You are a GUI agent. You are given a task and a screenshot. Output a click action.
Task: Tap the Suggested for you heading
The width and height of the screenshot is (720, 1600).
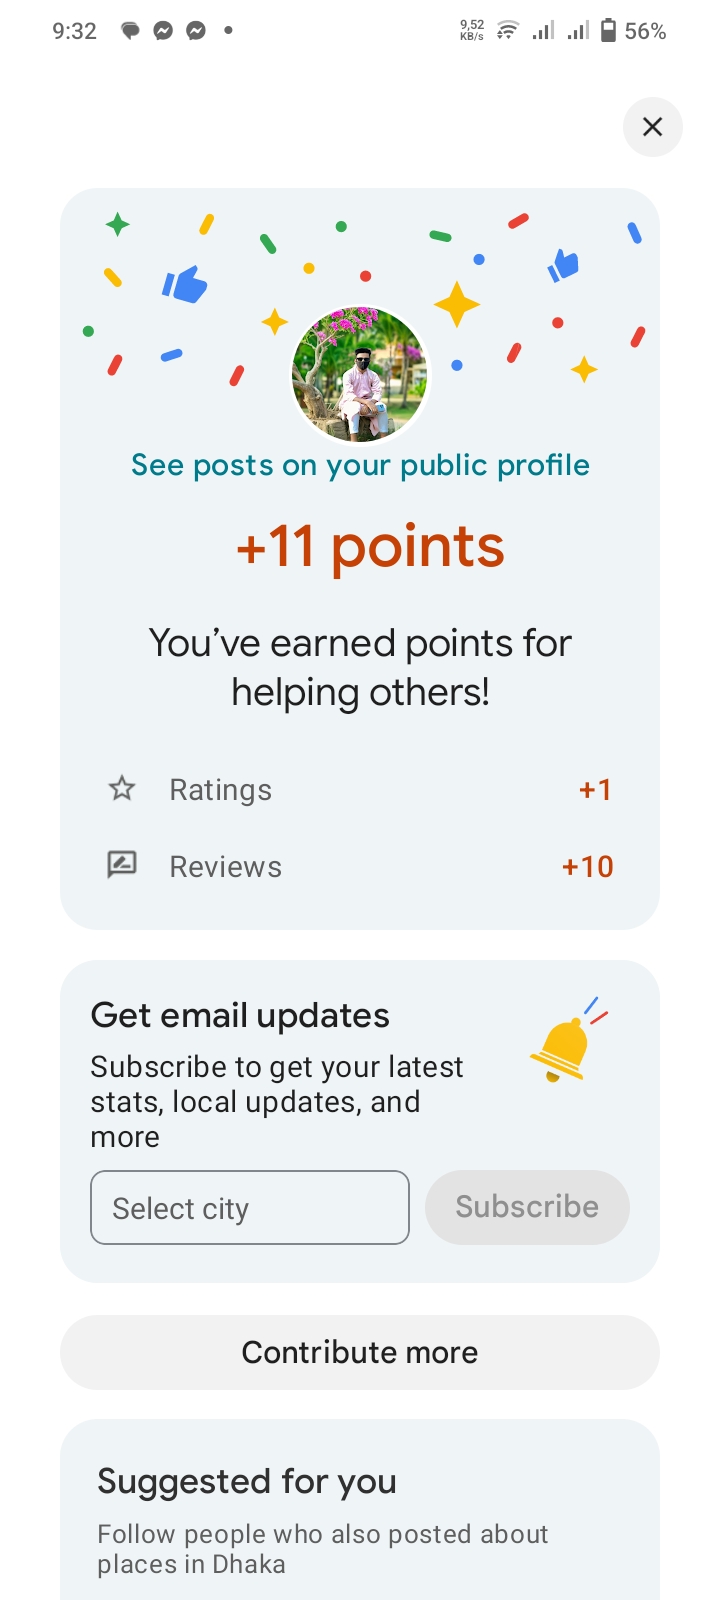point(247,1481)
